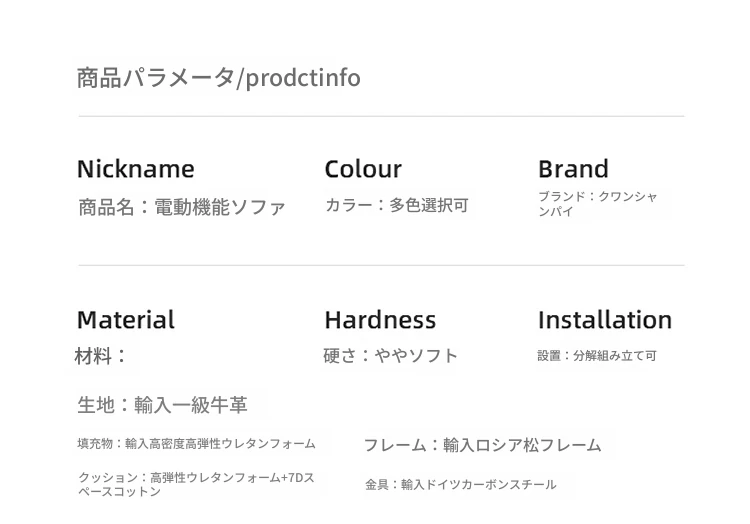
Task: Select the Material heading
Action: pos(126,320)
